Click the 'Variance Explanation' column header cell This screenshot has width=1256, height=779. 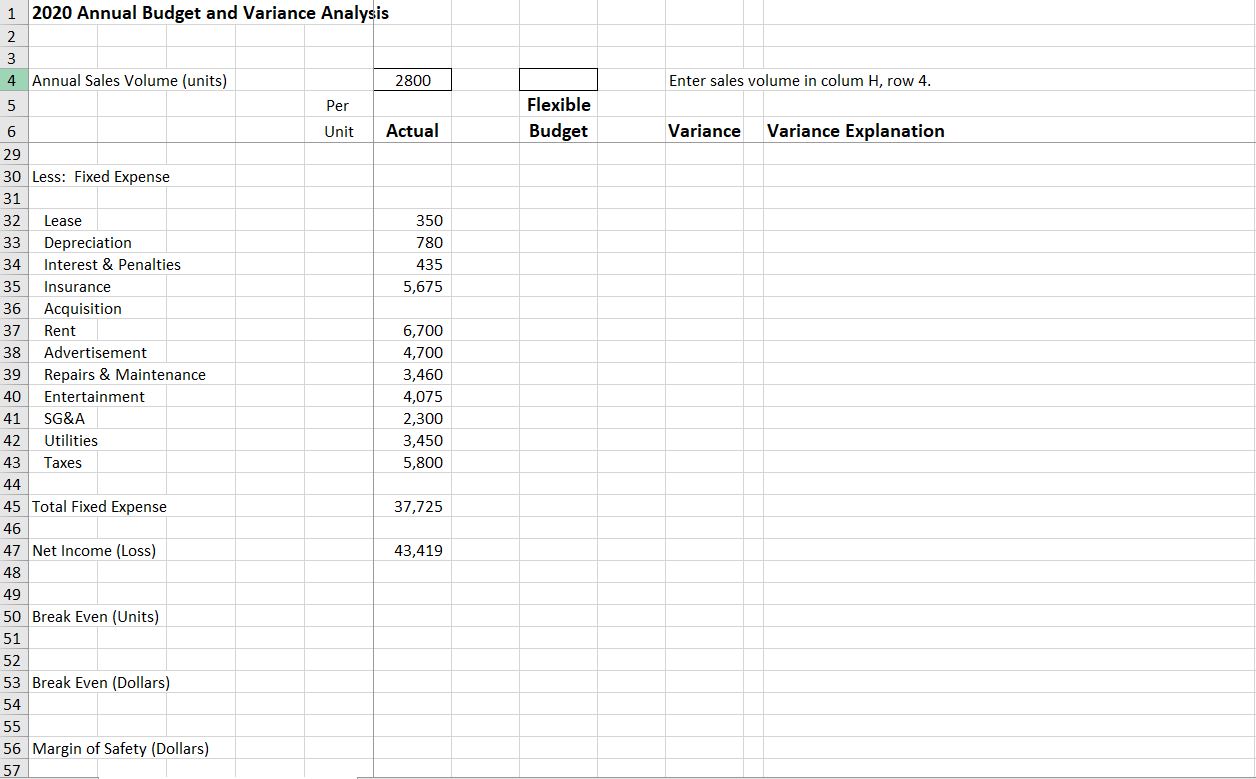(x=853, y=130)
